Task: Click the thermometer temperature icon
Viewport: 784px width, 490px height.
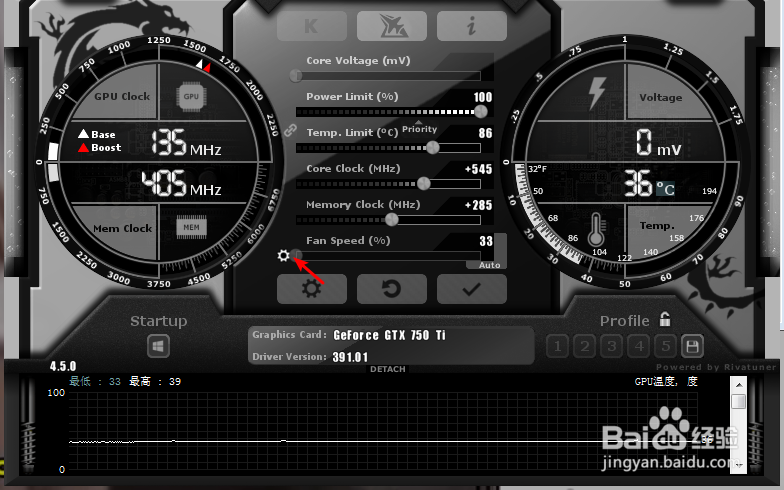Action: pyautogui.click(x=596, y=230)
